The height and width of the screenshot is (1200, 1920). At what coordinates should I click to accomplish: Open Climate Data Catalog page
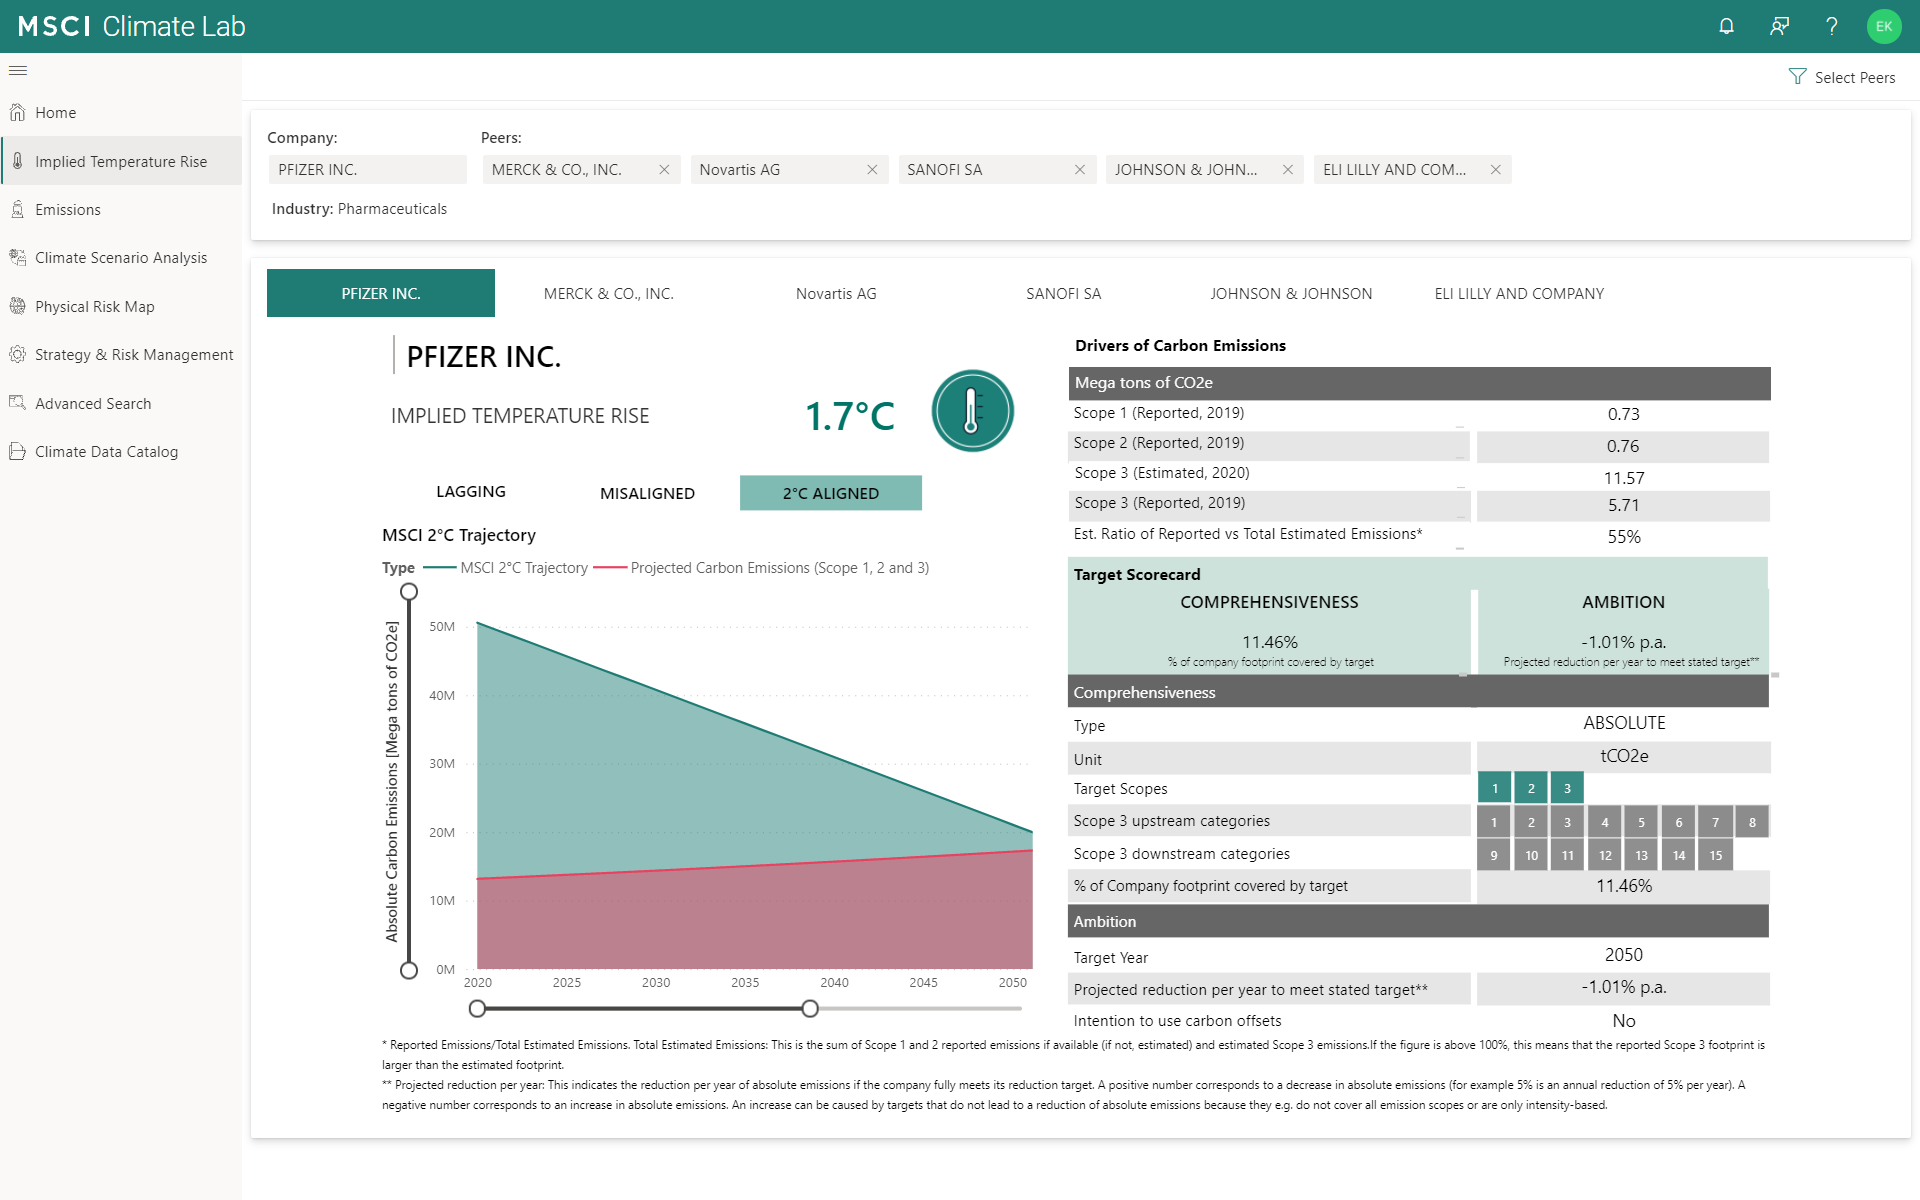click(x=107, y=452)
